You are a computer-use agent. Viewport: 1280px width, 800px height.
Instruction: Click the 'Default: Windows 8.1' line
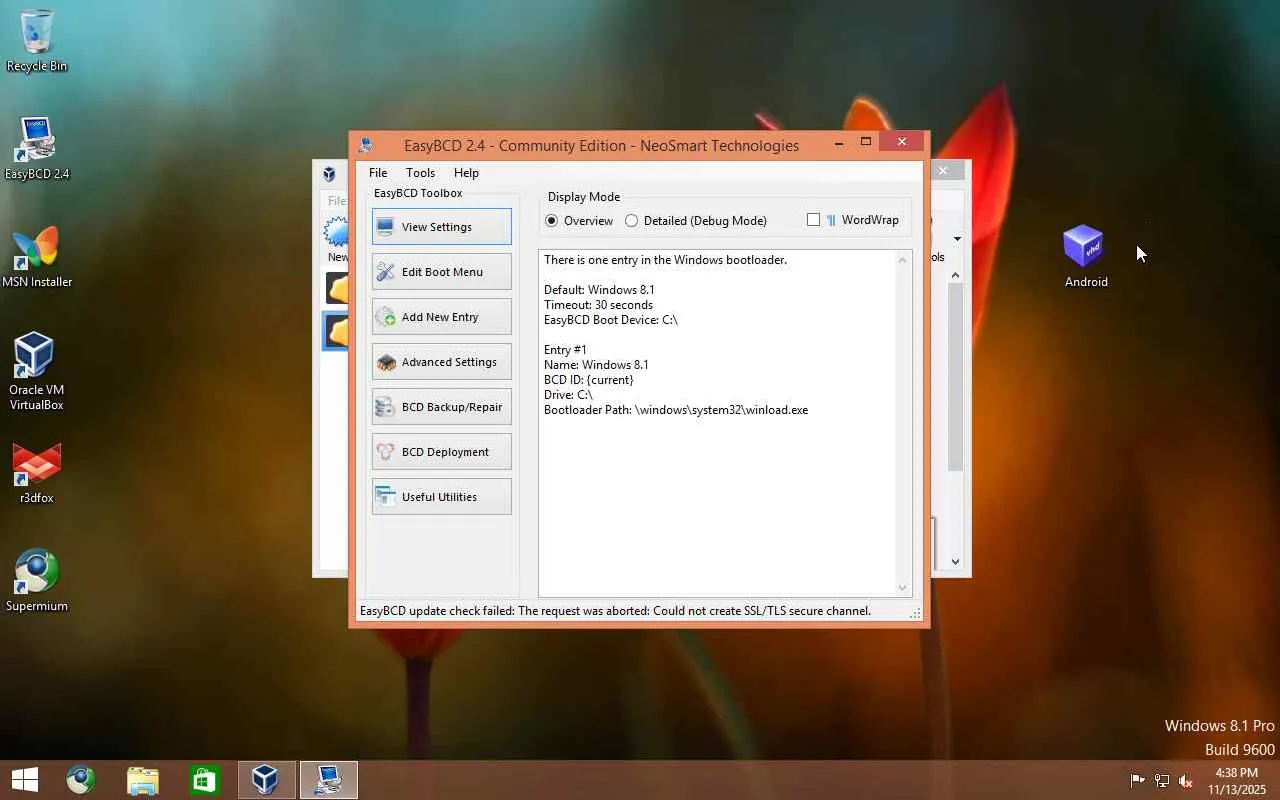[x=599, y=290]
